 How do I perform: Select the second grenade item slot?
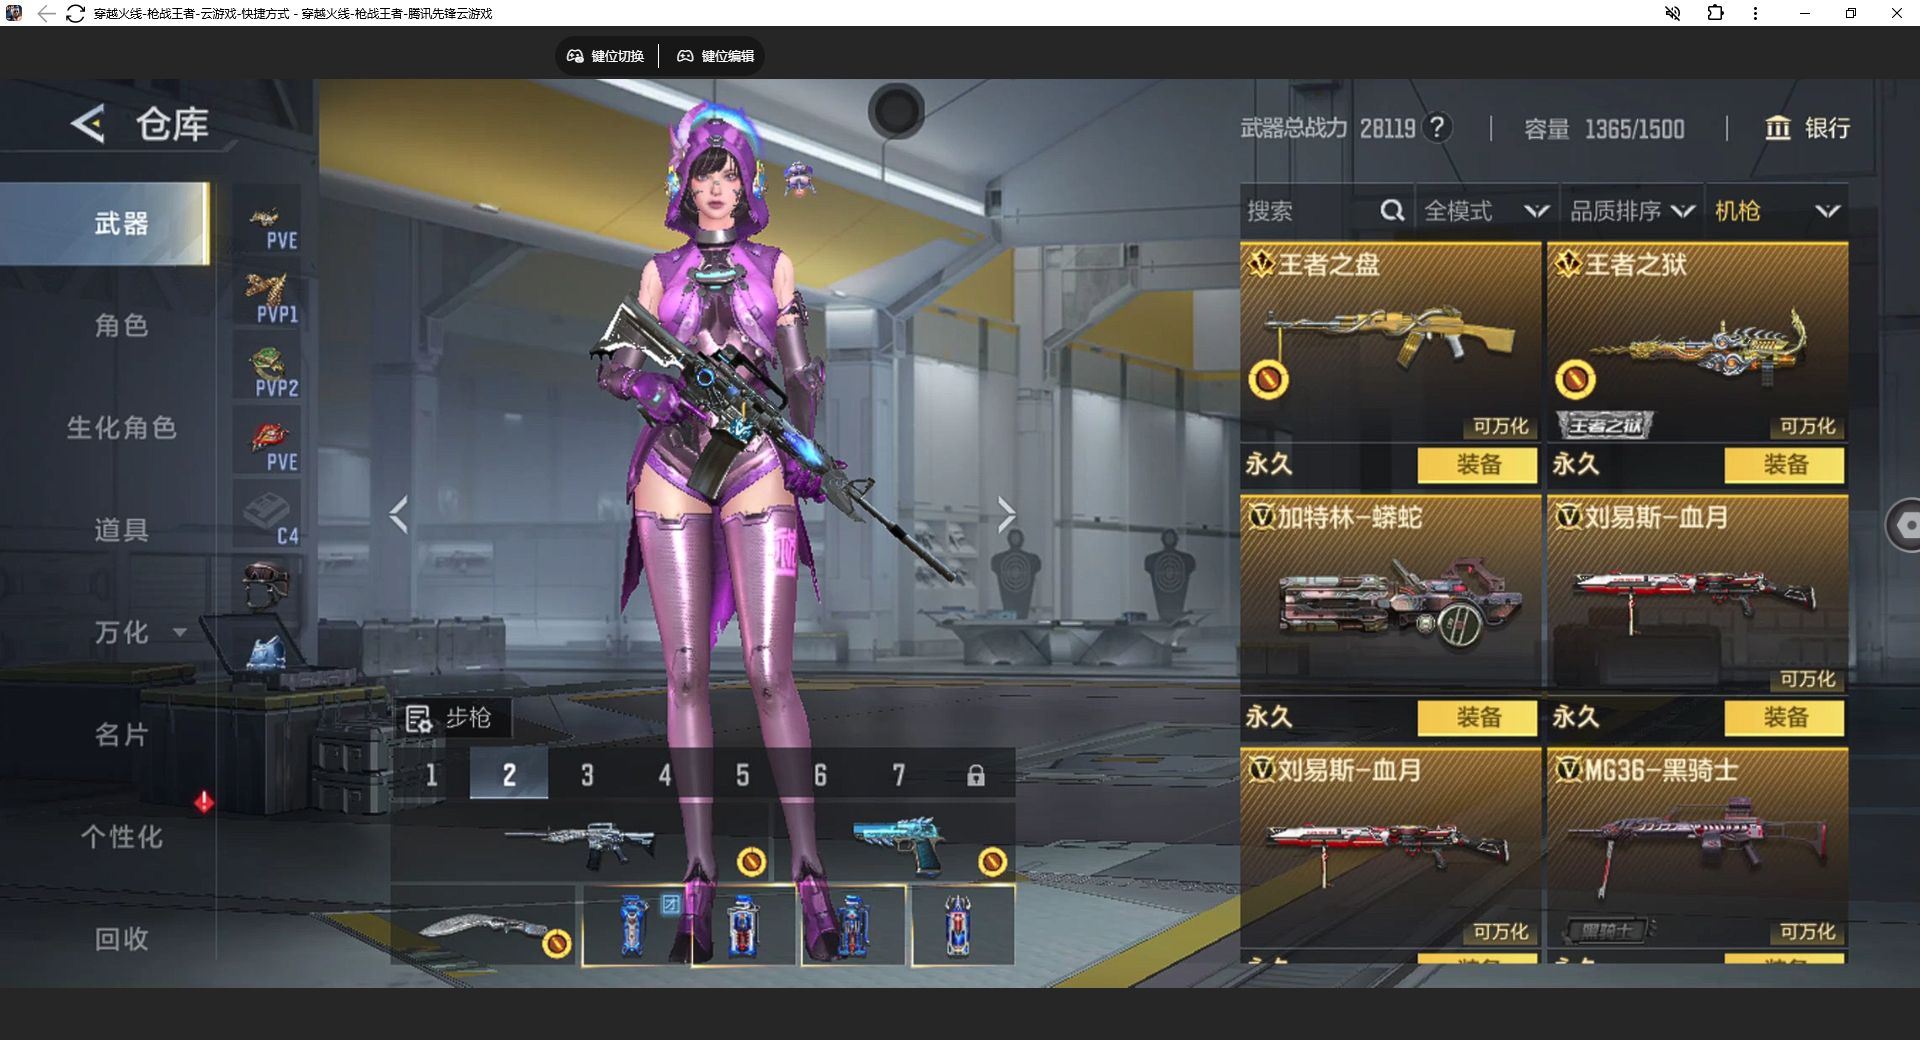click(x=743, y=925)
